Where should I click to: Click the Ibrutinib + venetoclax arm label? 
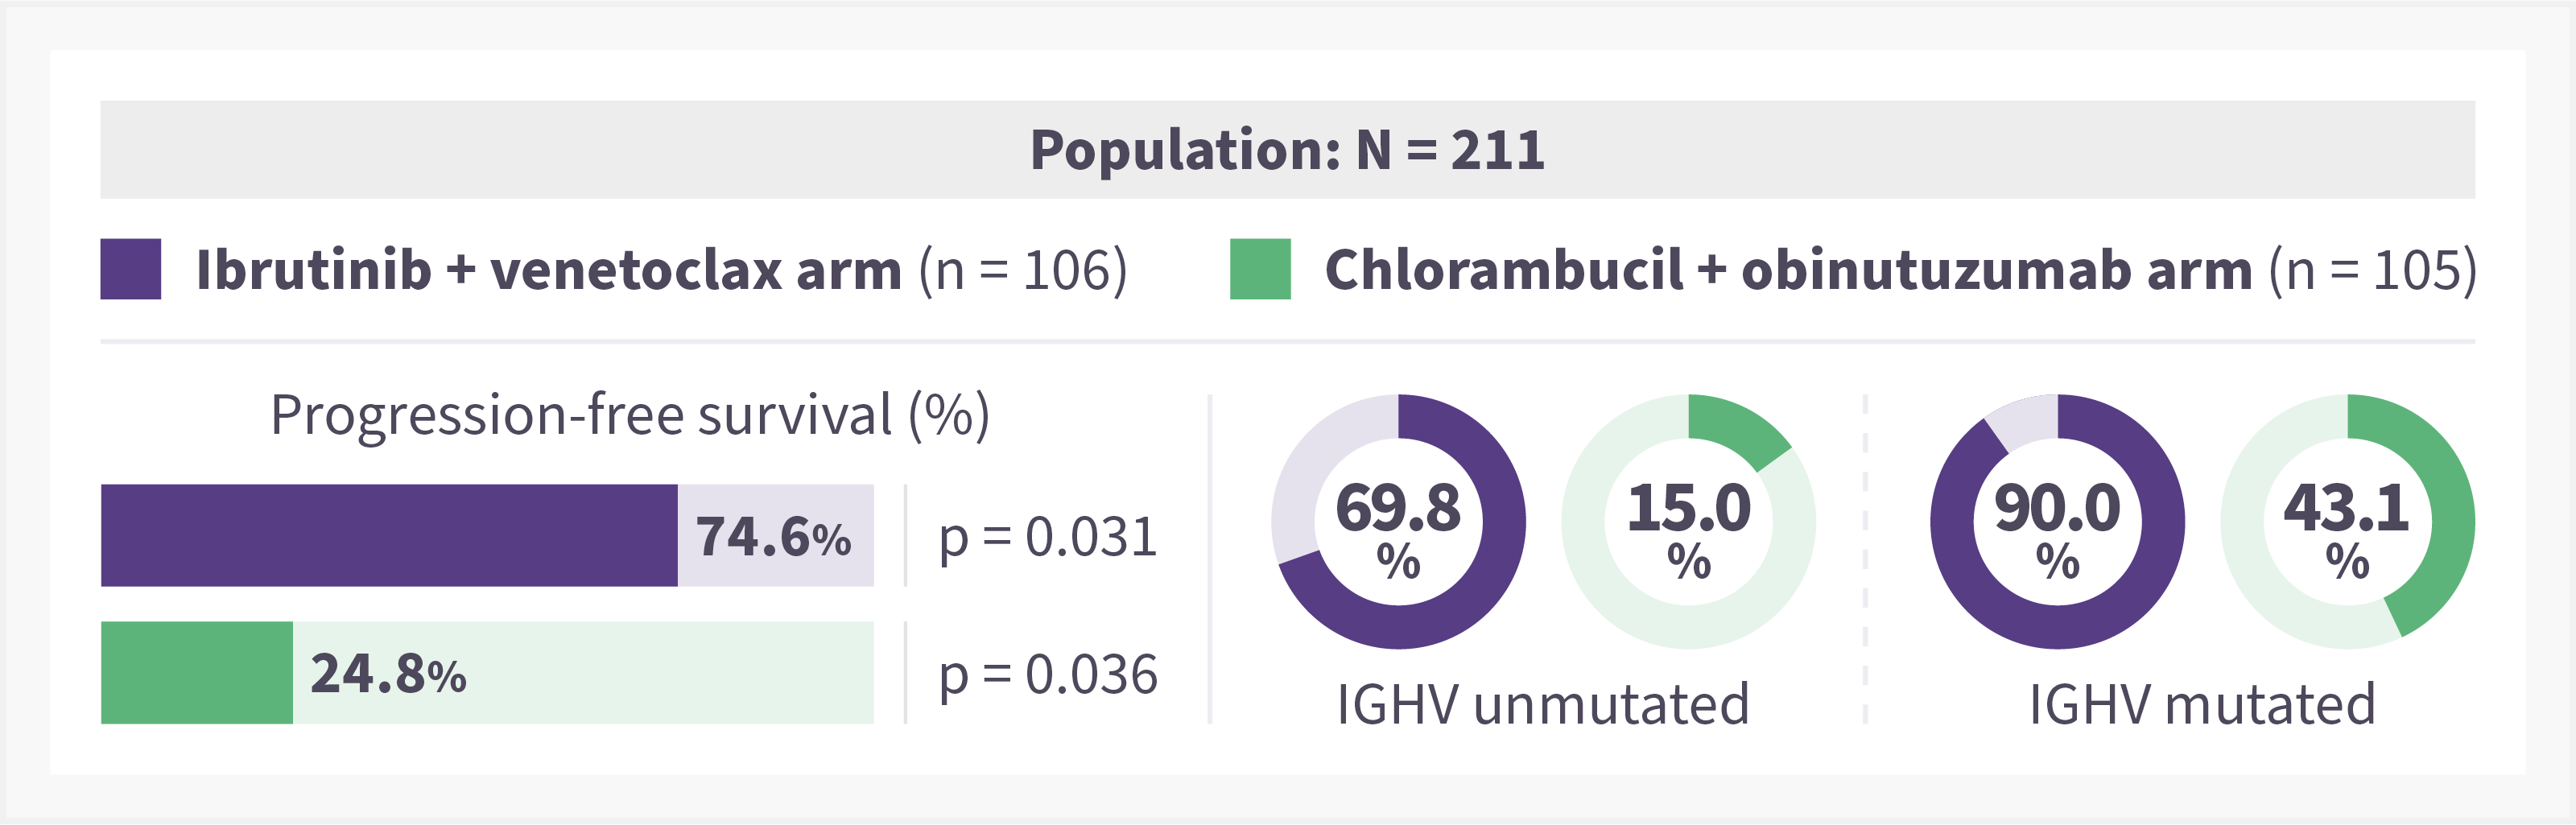(x=549, y=270)
